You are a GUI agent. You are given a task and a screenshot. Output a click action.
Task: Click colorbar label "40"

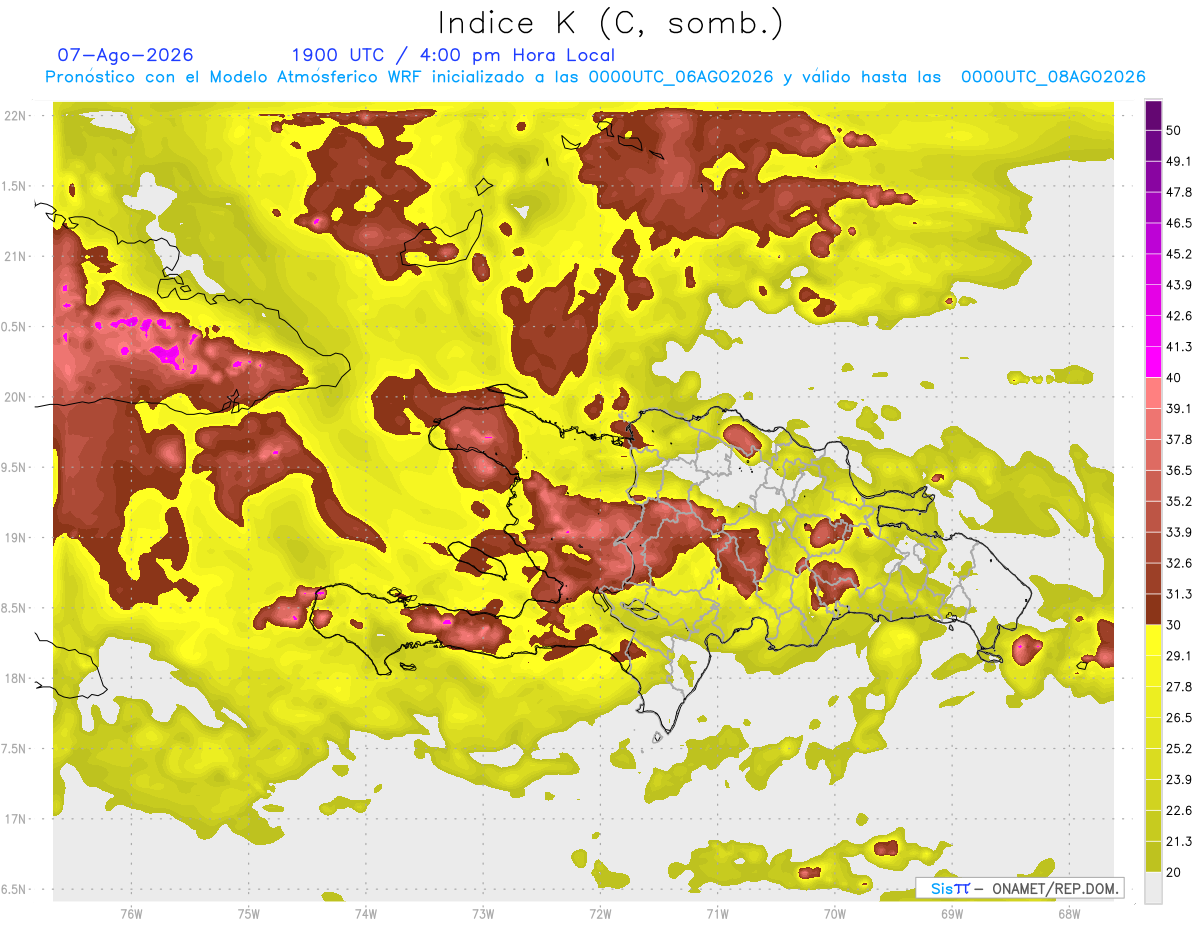1174,378
